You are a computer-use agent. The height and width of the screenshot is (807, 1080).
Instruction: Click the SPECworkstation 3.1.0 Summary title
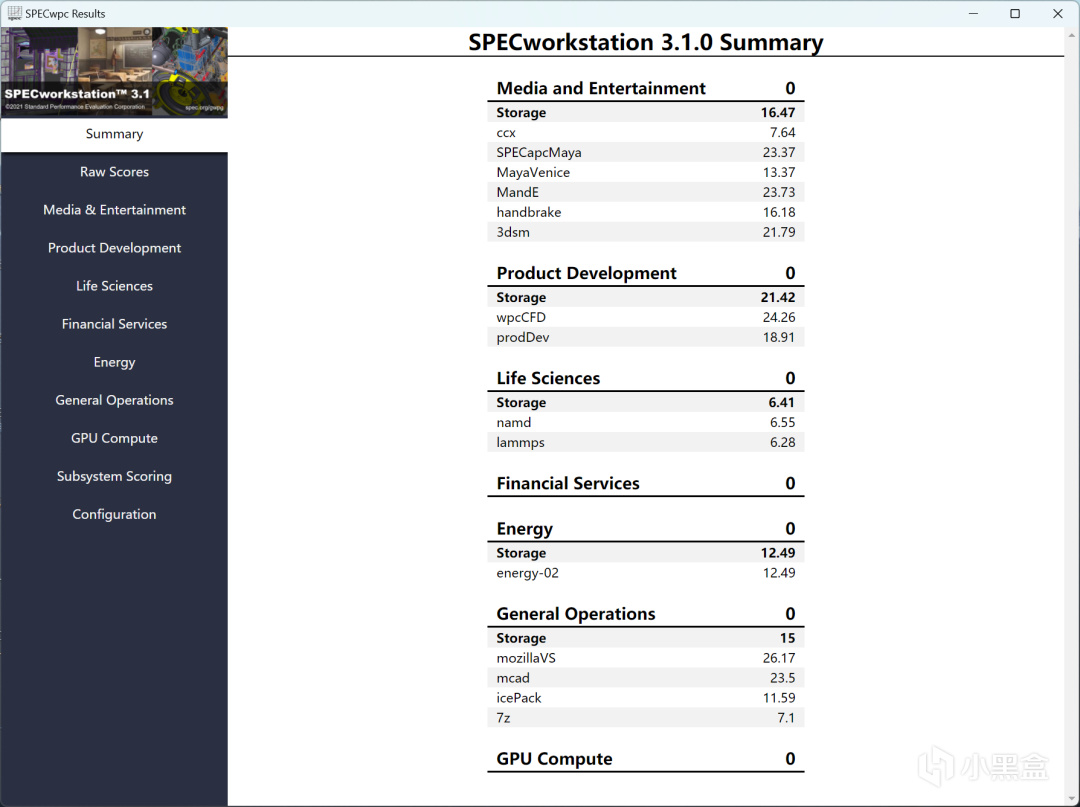point(645,42)
